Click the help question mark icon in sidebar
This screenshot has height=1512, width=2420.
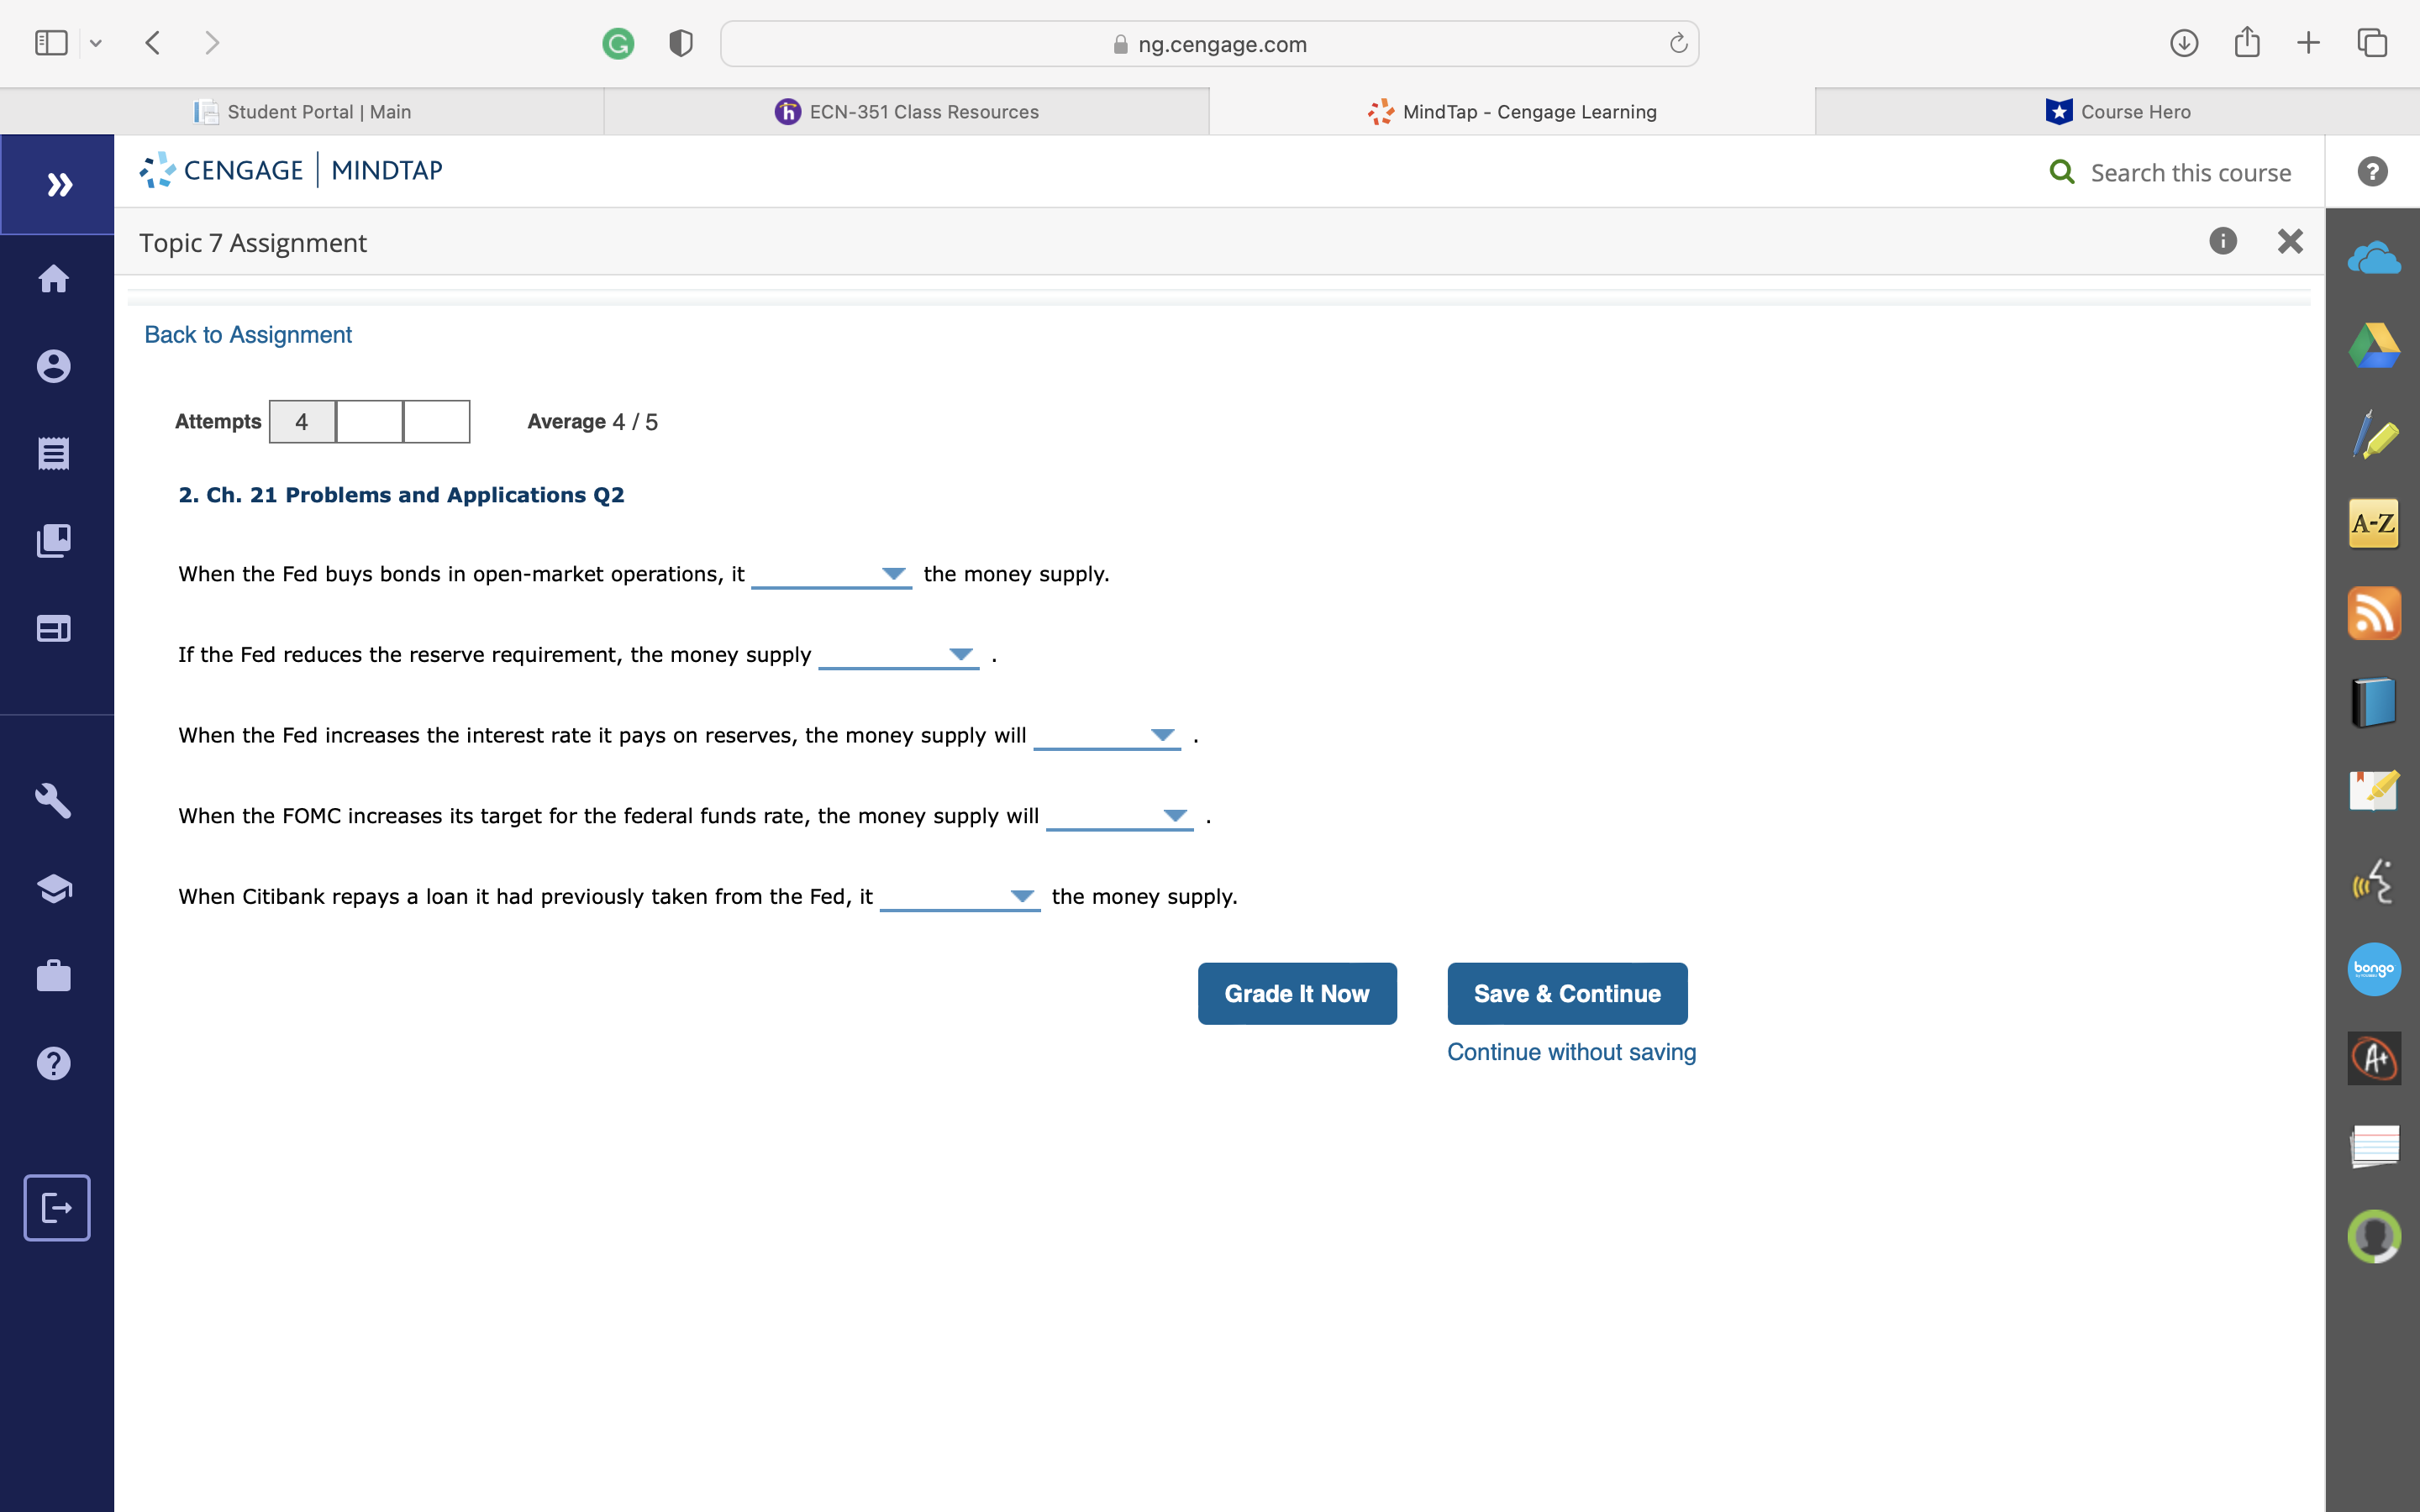[54, 1062]
